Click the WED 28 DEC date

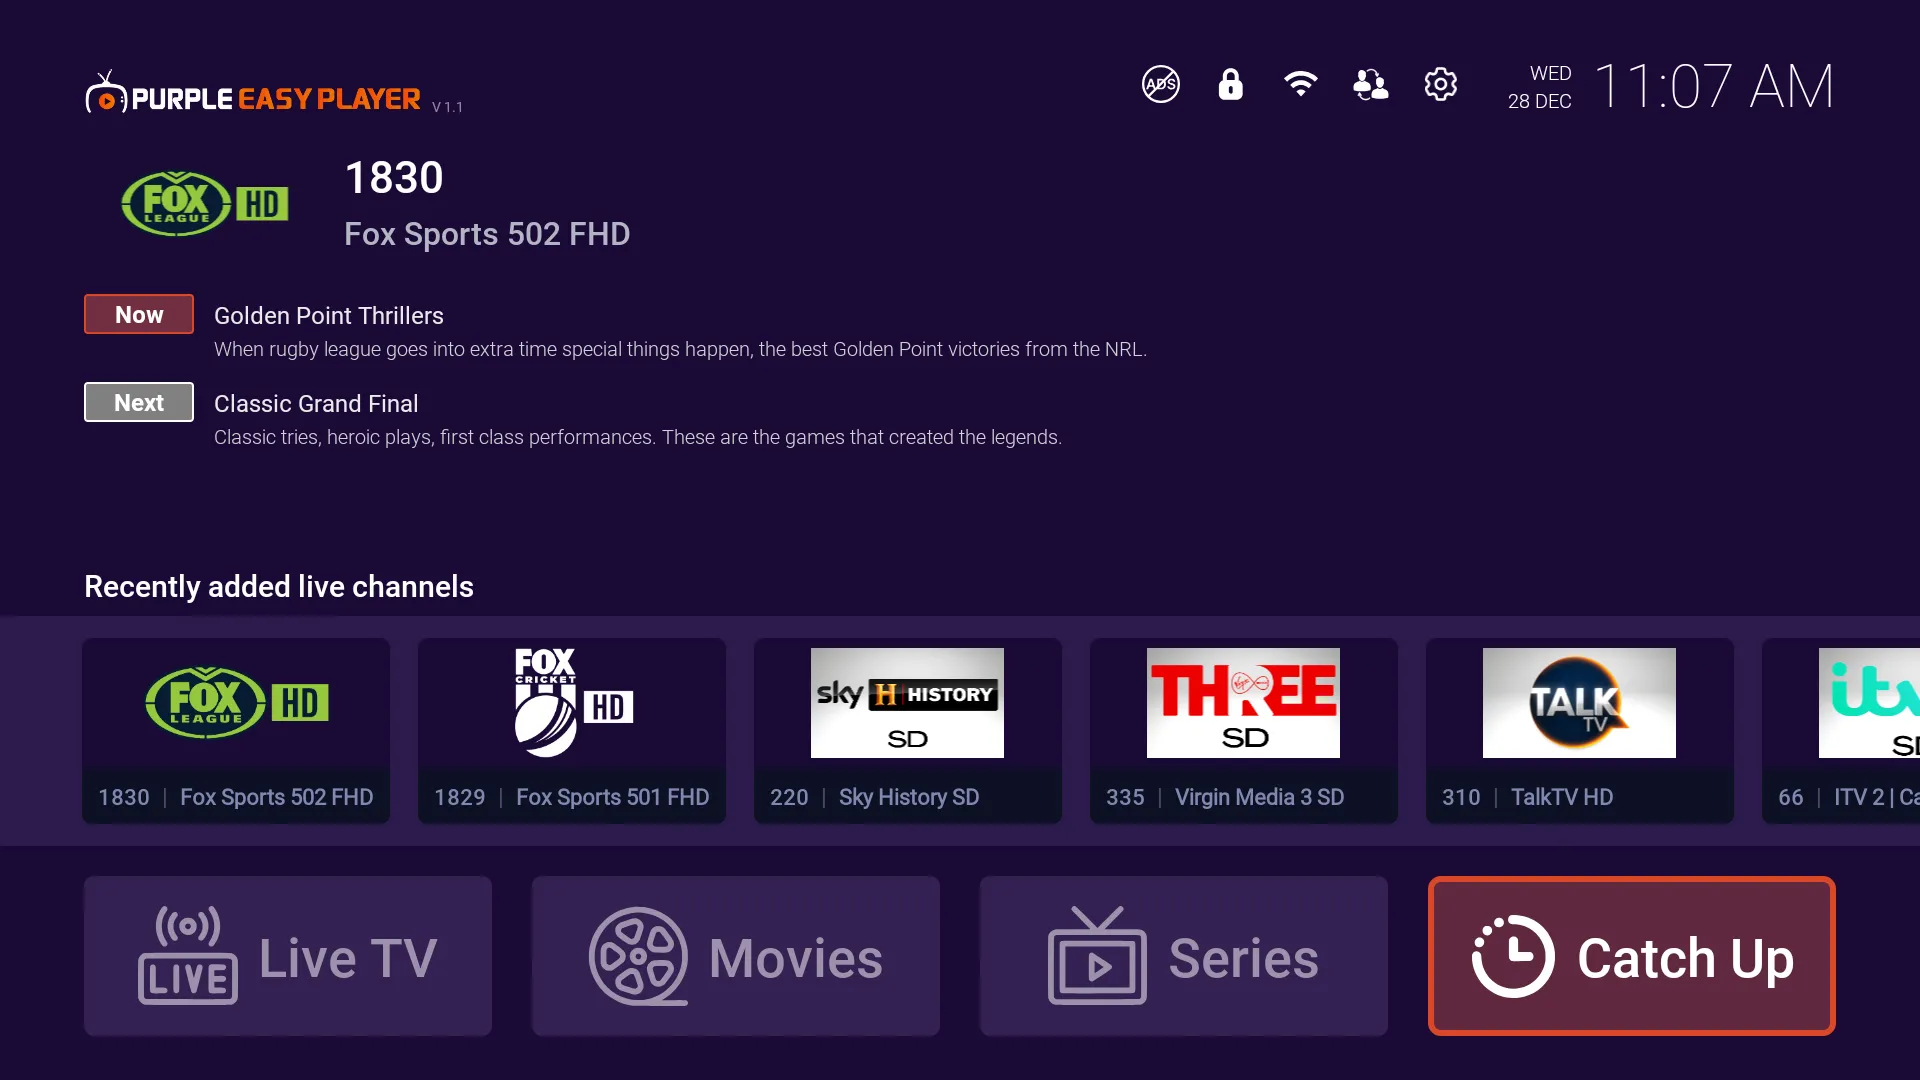coord(1540,87)
